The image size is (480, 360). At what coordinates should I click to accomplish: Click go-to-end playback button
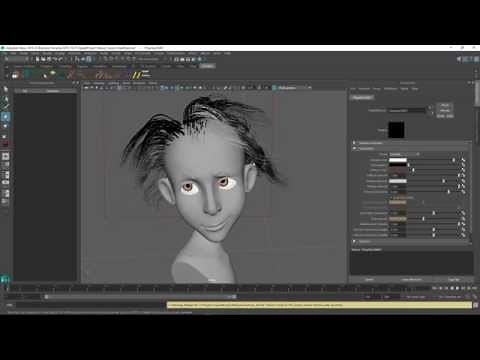(x=474, y=288)
